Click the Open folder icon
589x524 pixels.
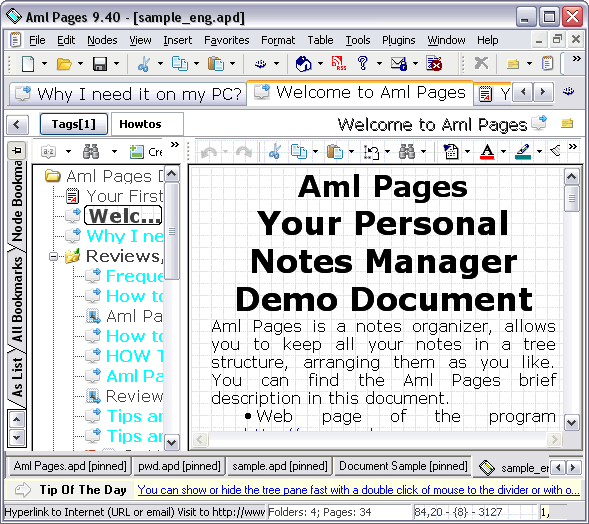[x=64, y=63]
